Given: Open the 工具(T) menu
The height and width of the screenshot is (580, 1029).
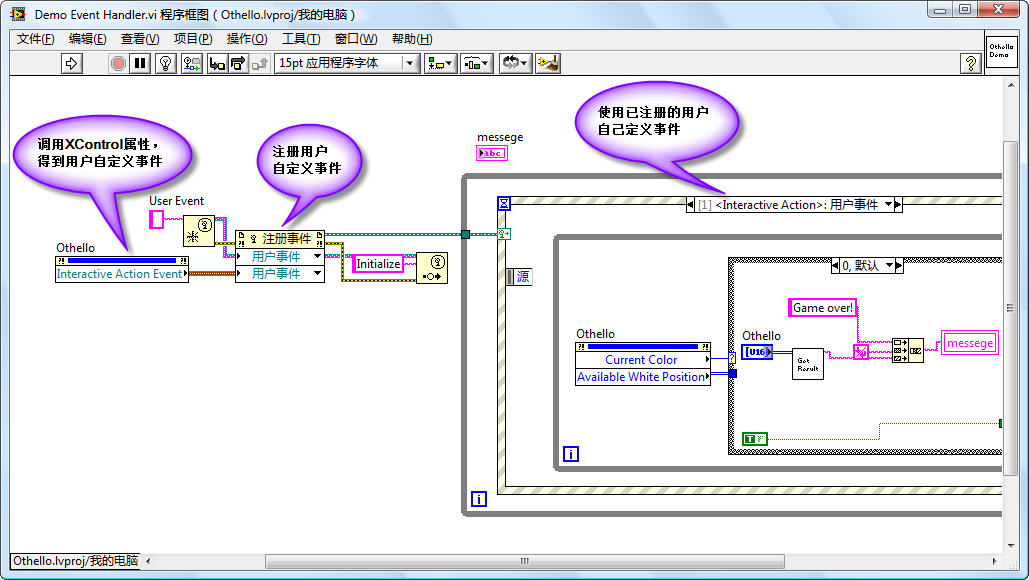Looking at the screenshot, I should (300, 39).
